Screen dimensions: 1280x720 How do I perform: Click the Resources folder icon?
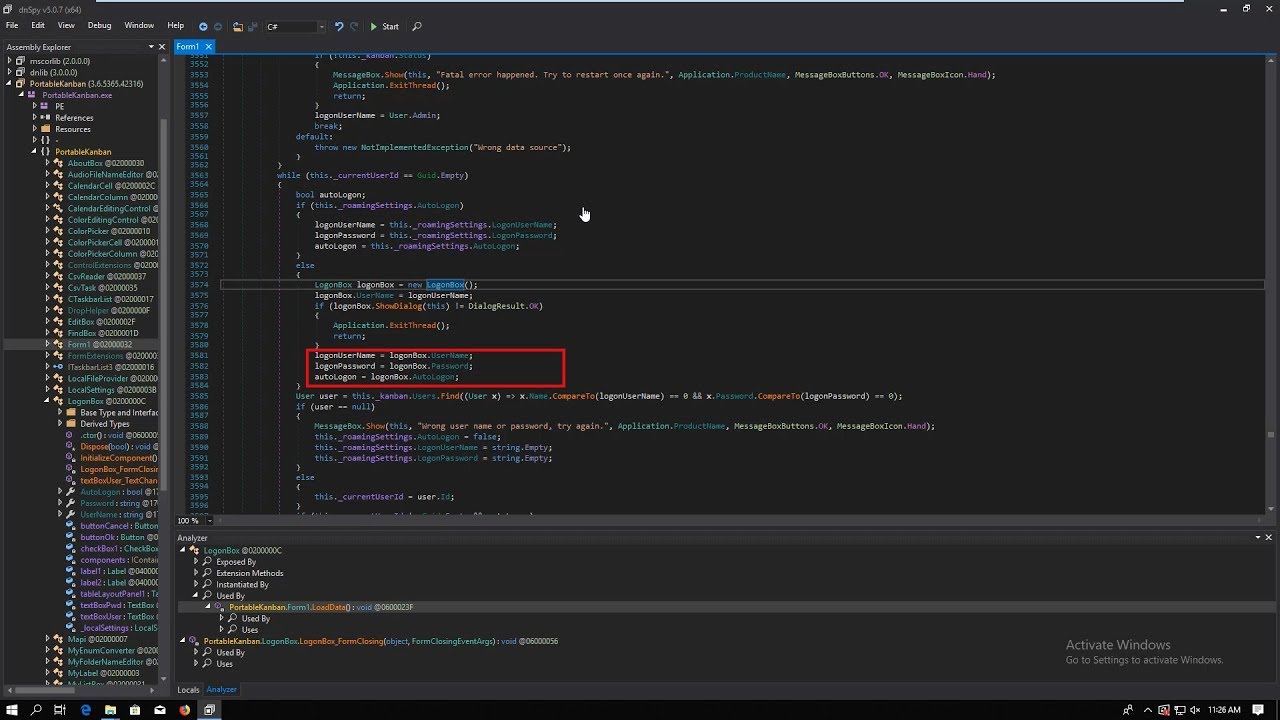(47, 129)
